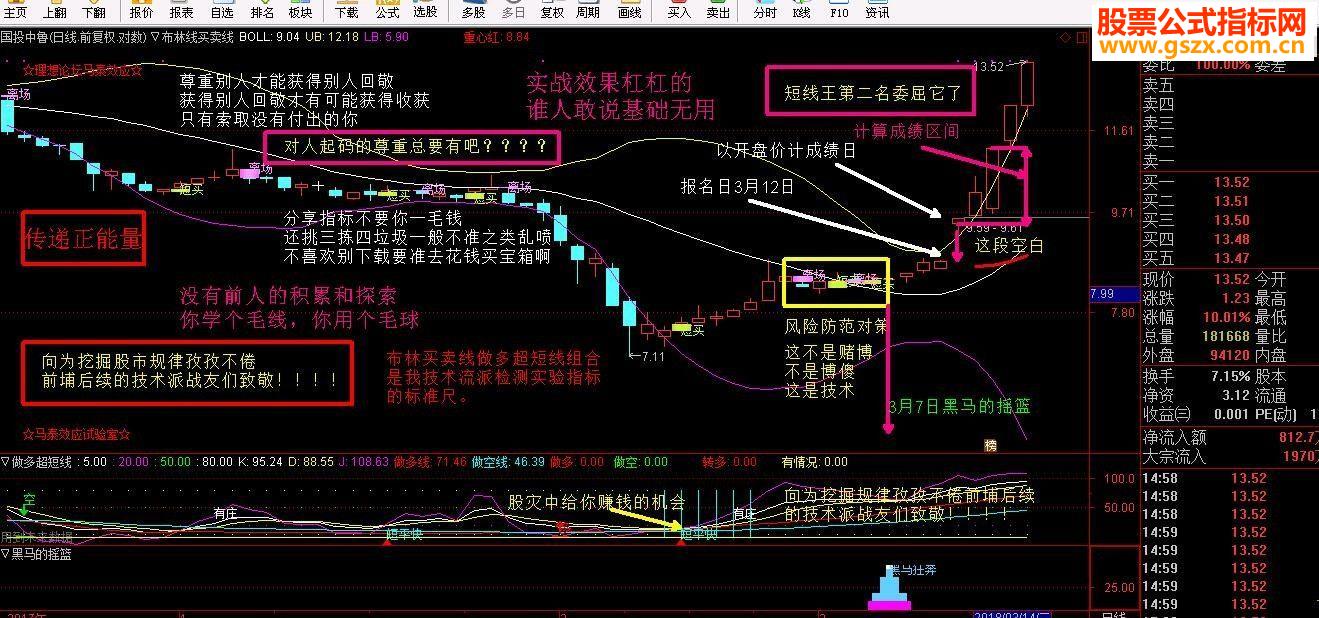Click the 收益(三) 0.001 value
1319x618 pixels.
[1231, 414]
